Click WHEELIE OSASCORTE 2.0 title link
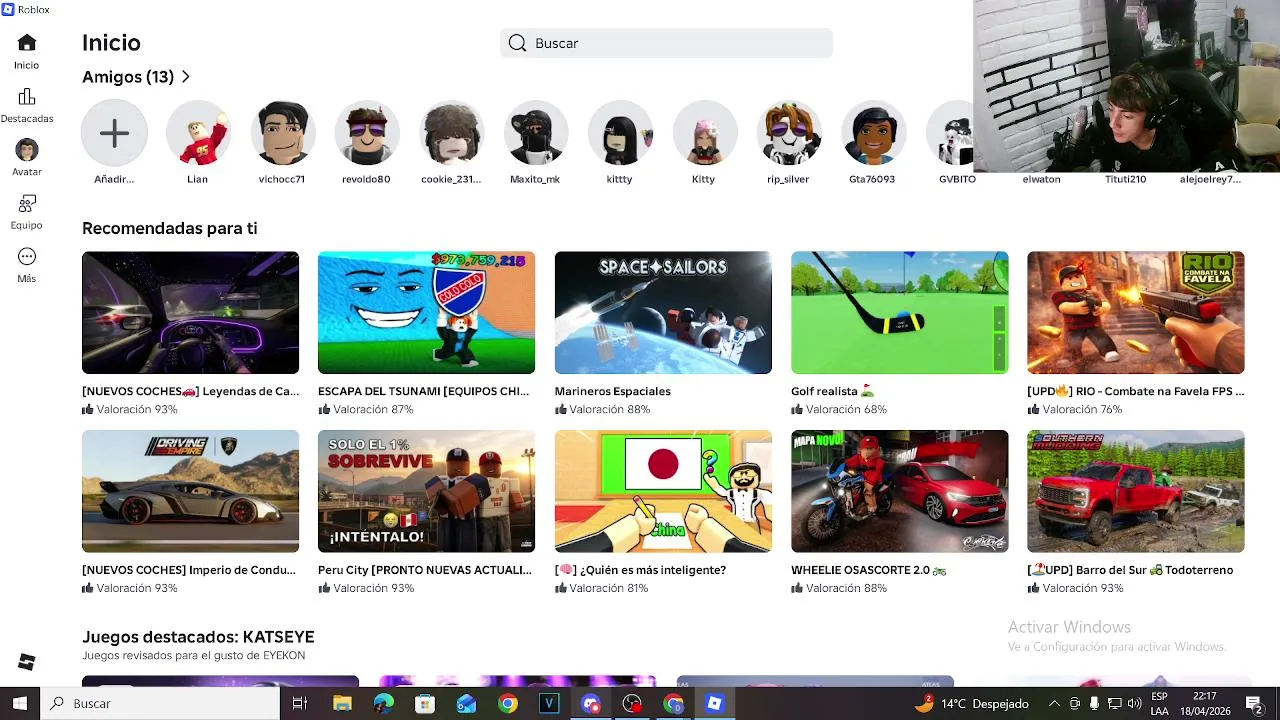Screen dimensions: 1280x720 (868, 570)
